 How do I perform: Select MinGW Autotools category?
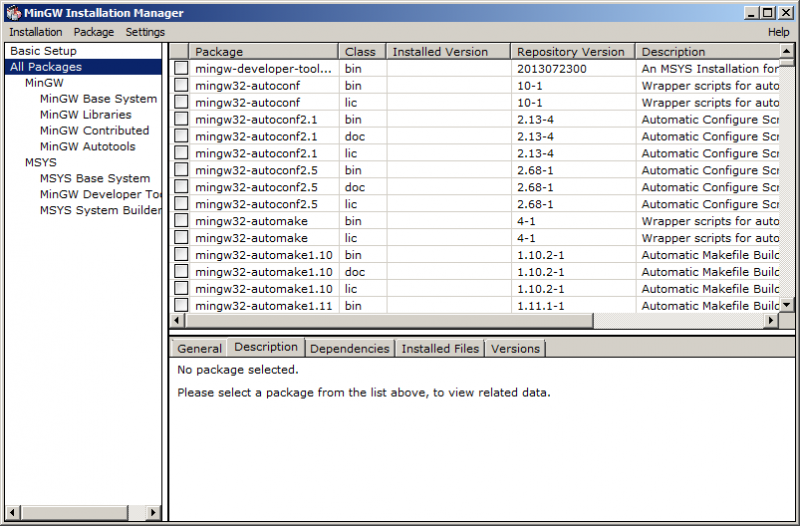pos(88,146)
